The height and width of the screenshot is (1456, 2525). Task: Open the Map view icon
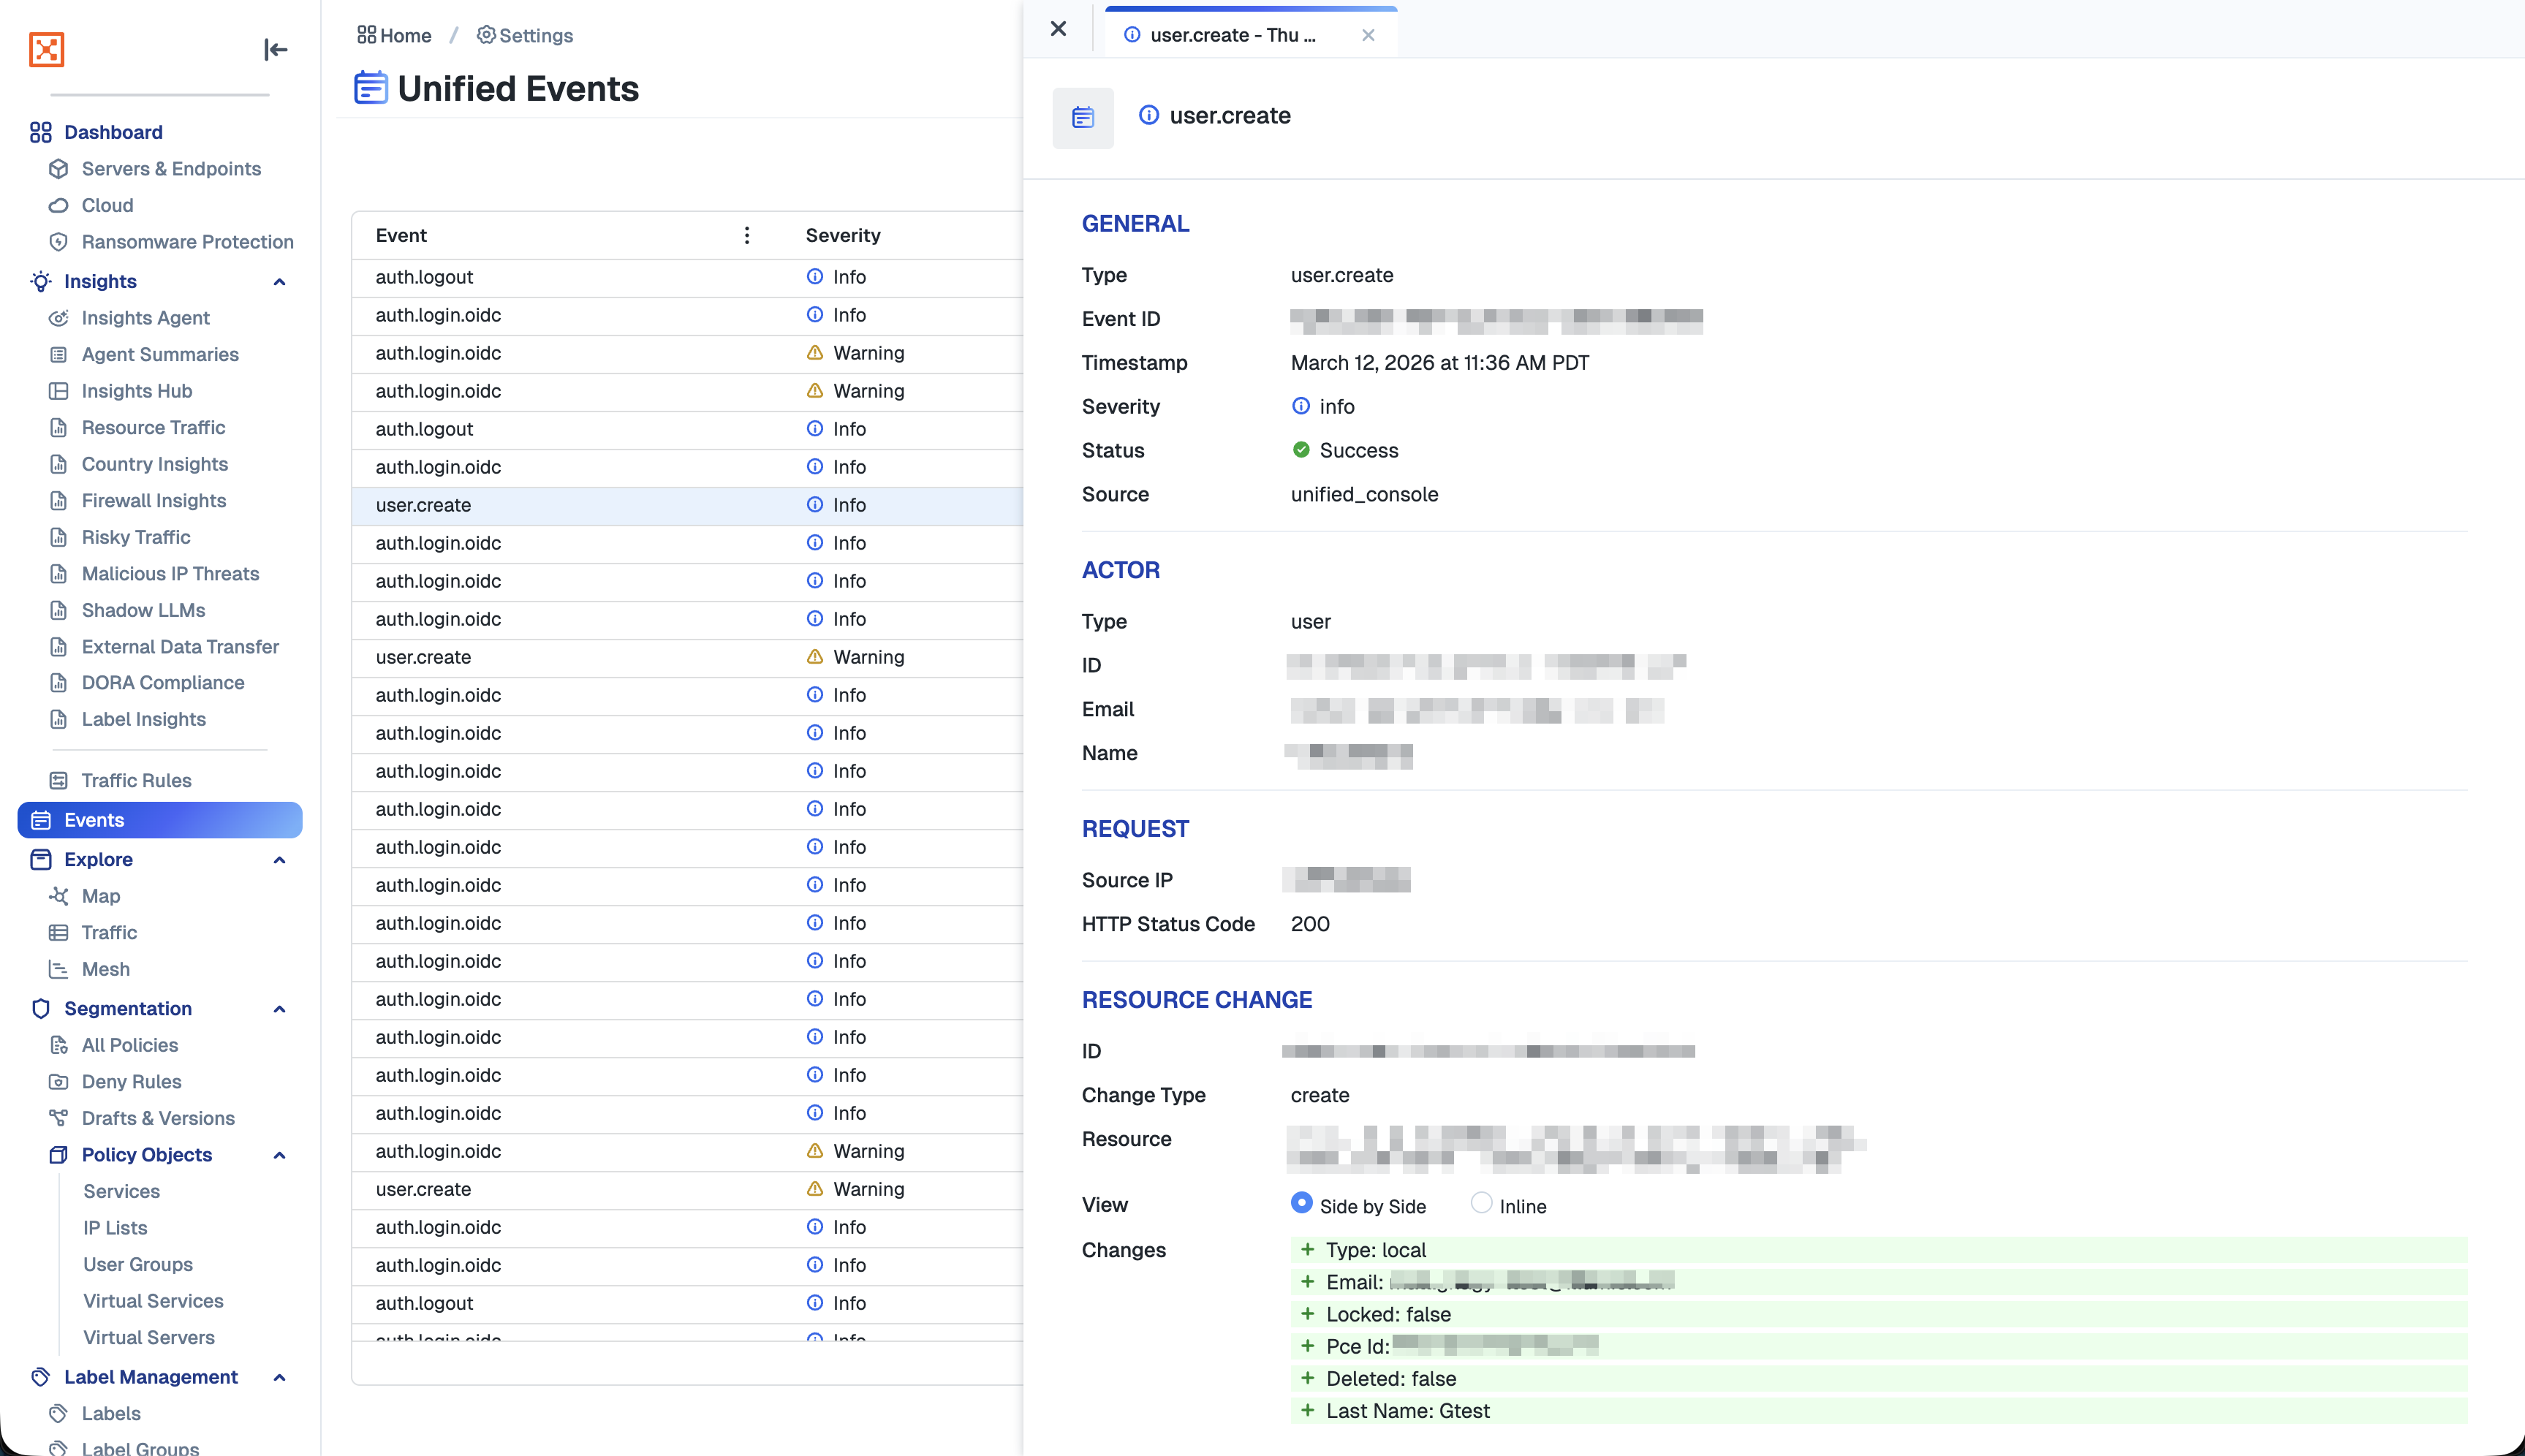coord(59,896)
